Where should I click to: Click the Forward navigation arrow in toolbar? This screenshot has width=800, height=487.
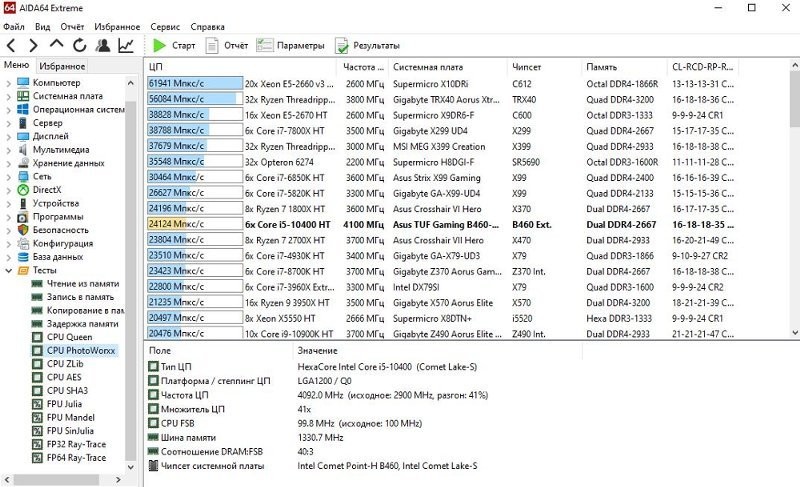coord(33,45)
